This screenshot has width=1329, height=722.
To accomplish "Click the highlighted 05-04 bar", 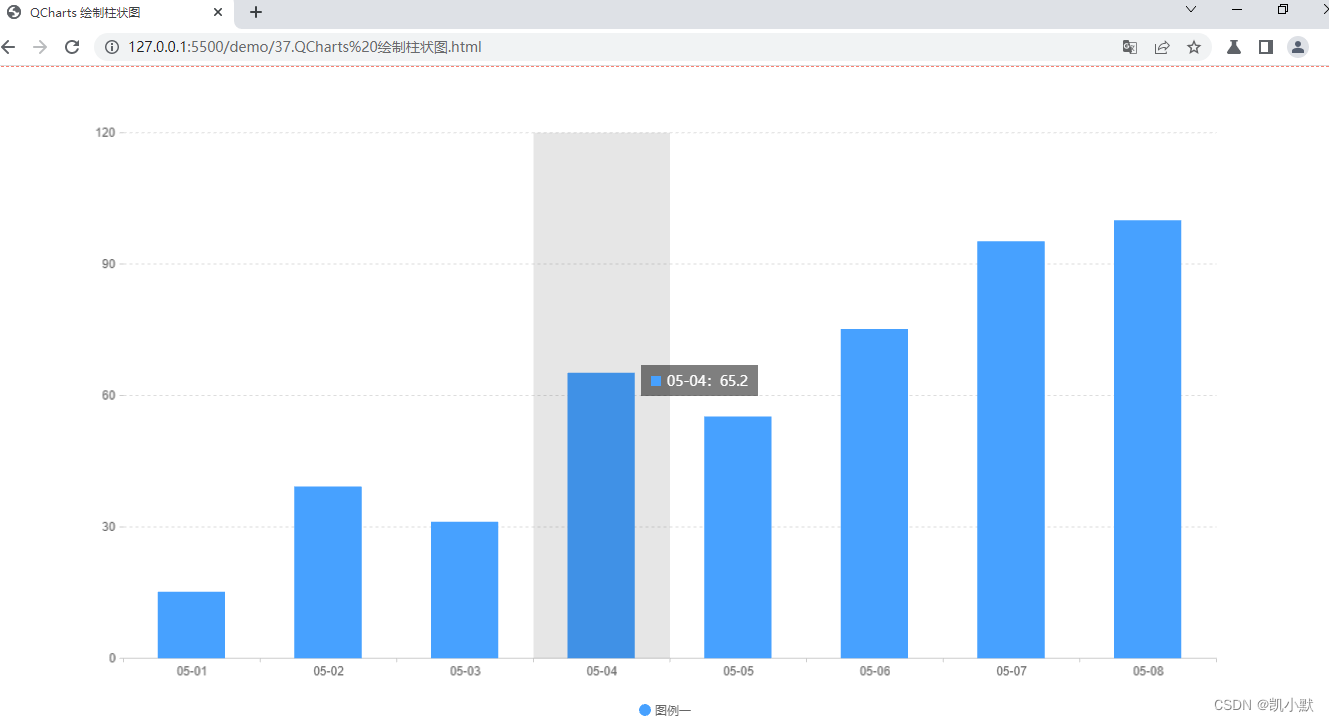I will (x=601, y=515).
